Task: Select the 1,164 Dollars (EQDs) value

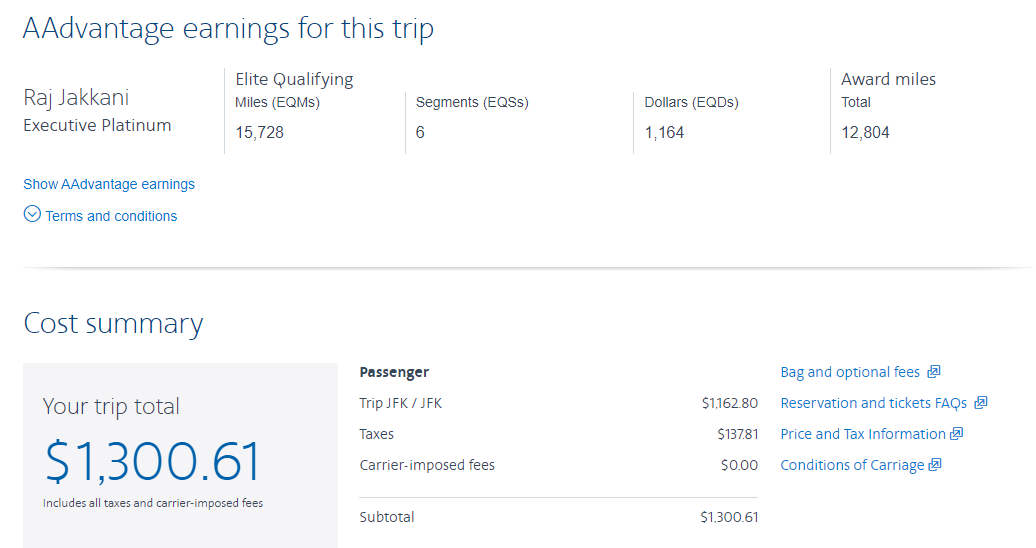Action: [x=664, y=133]
